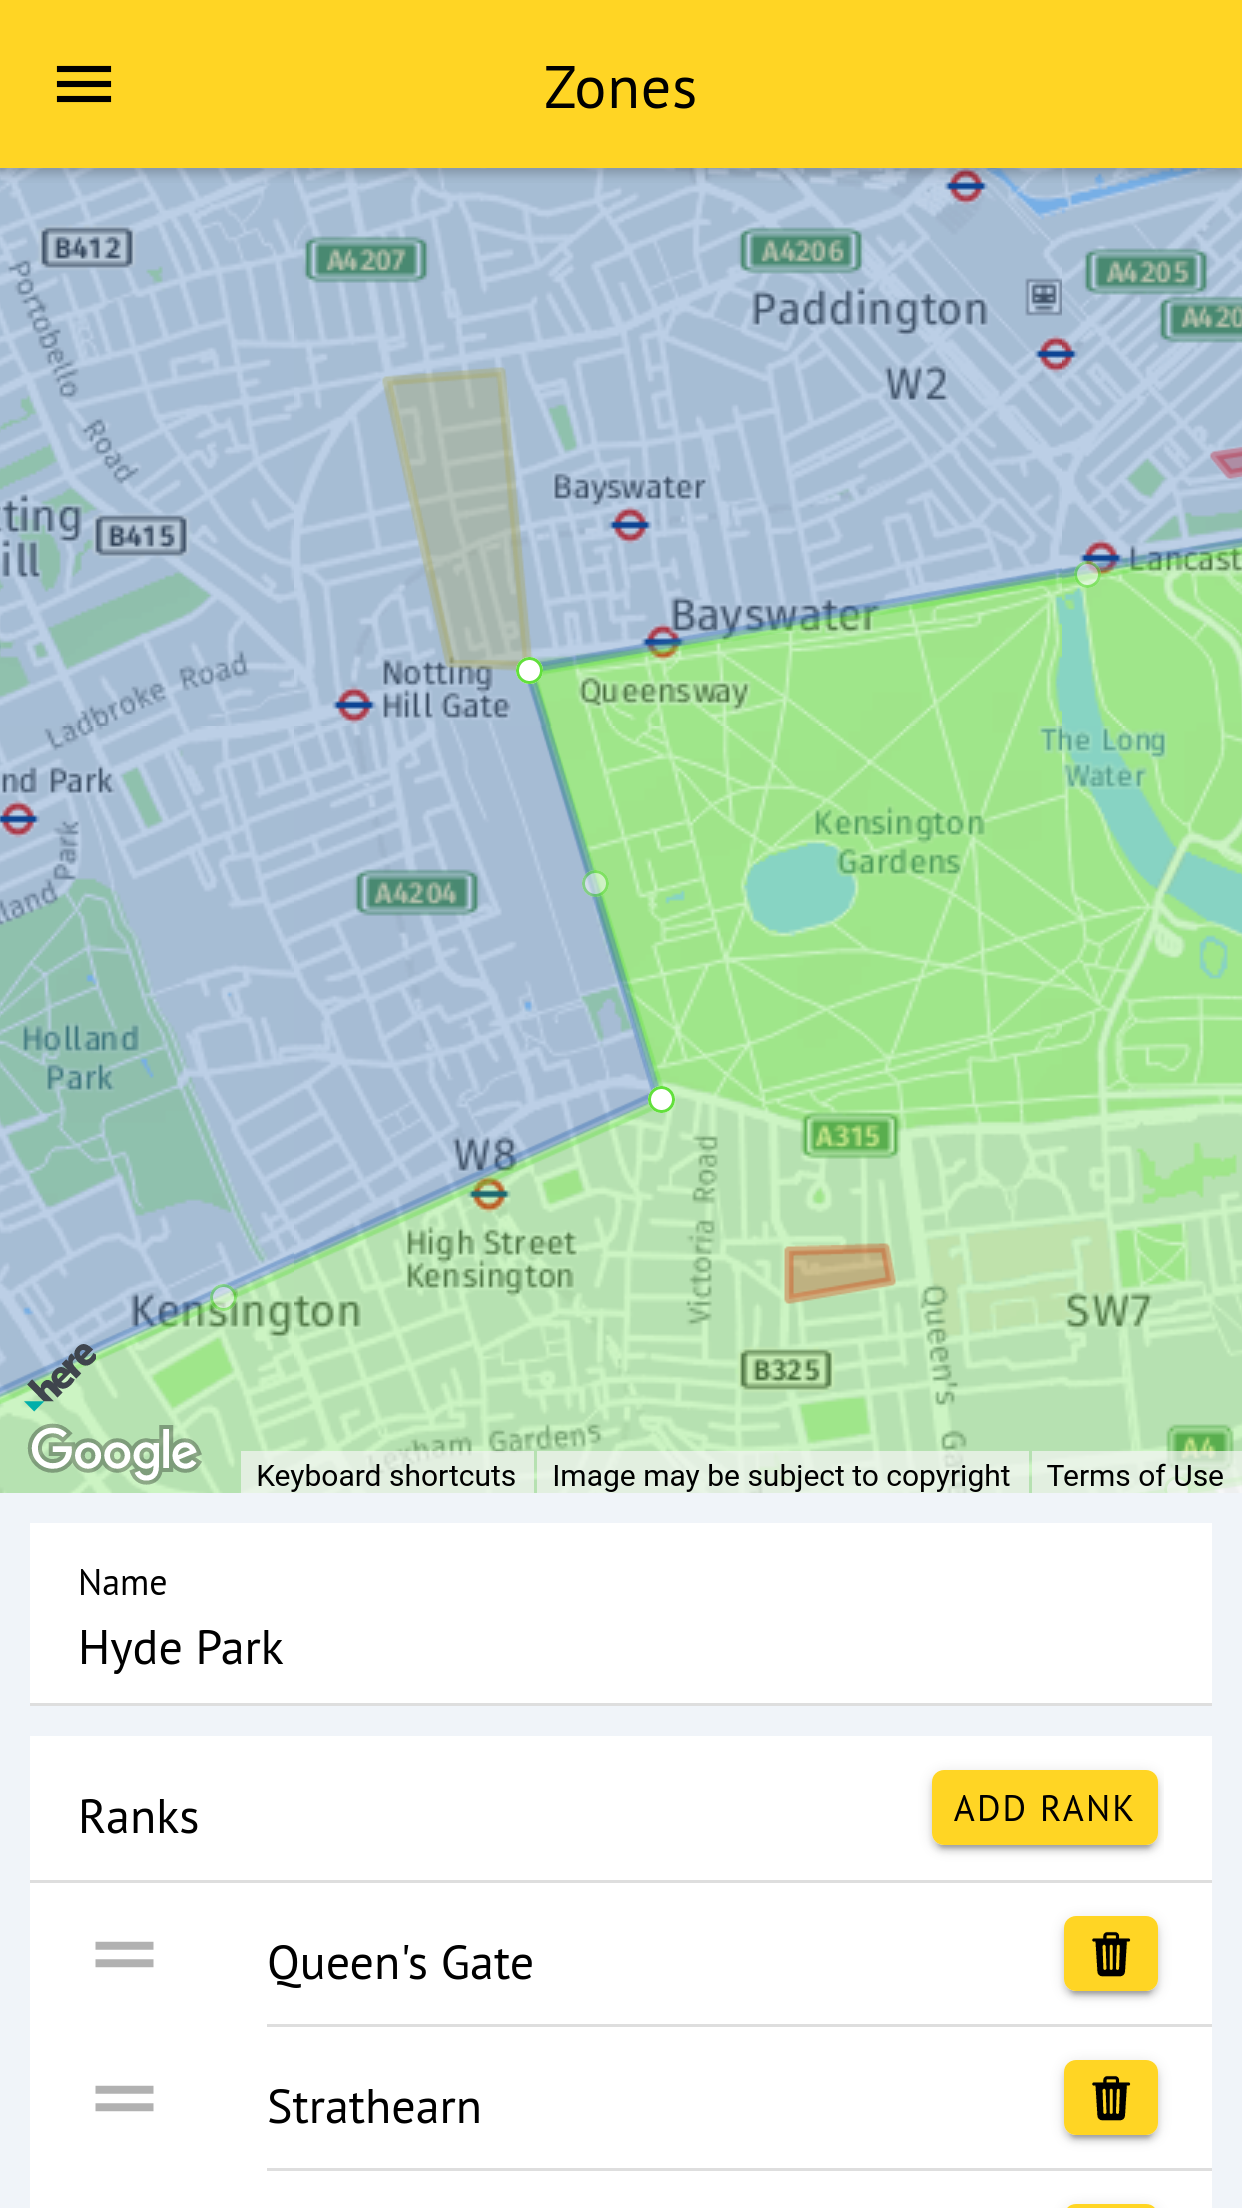Click the Bayswater tube station icon
The height and width of the screenshot is (2208, 1242).
tap(630, 524)
